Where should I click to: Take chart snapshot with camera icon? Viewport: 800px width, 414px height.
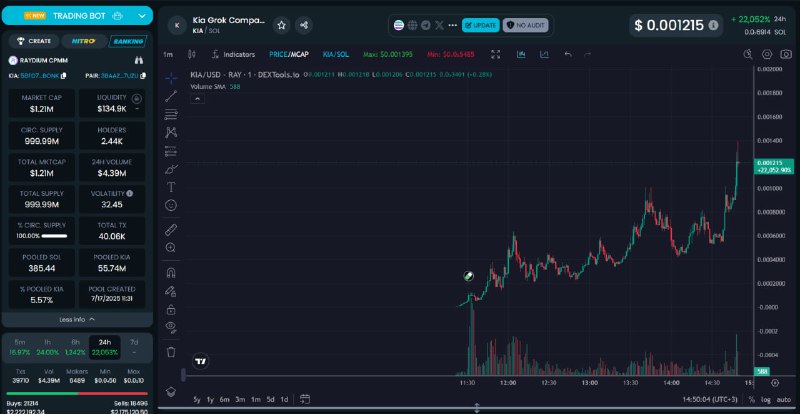786,54
